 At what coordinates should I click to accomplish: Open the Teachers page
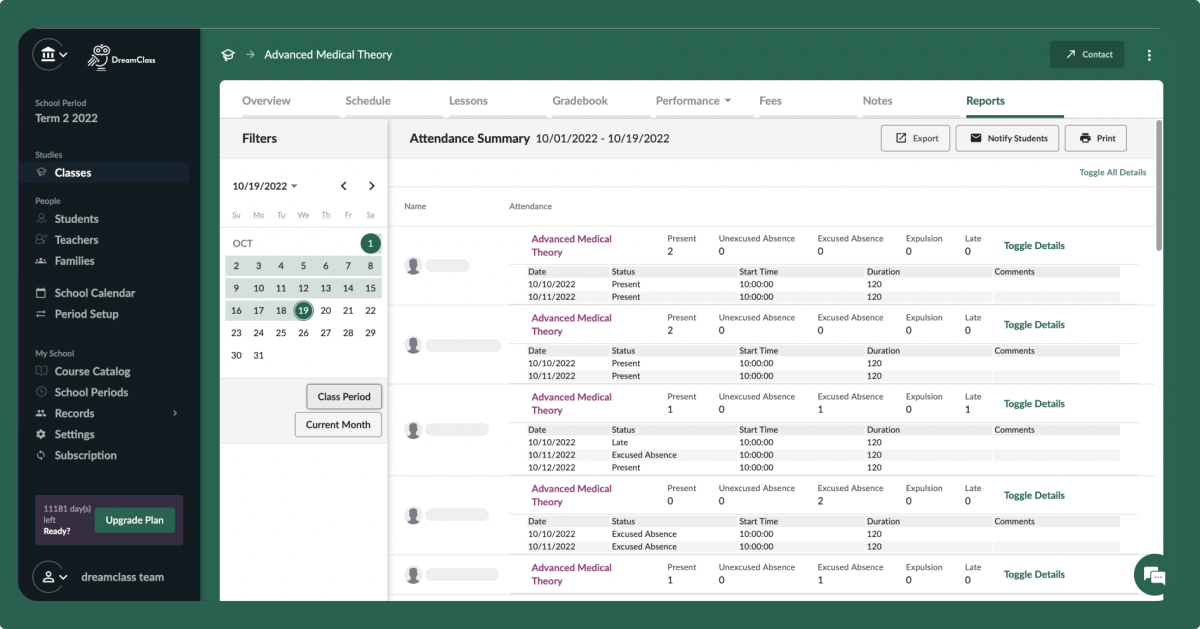click(x=77, y=239)
